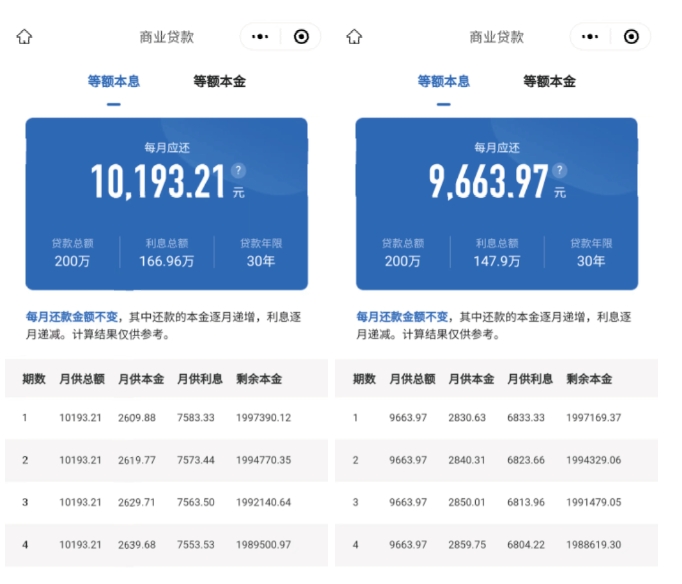Click the monthly amount 10,193.21
This screenshot has height=584, width=682.
point(158,181)
